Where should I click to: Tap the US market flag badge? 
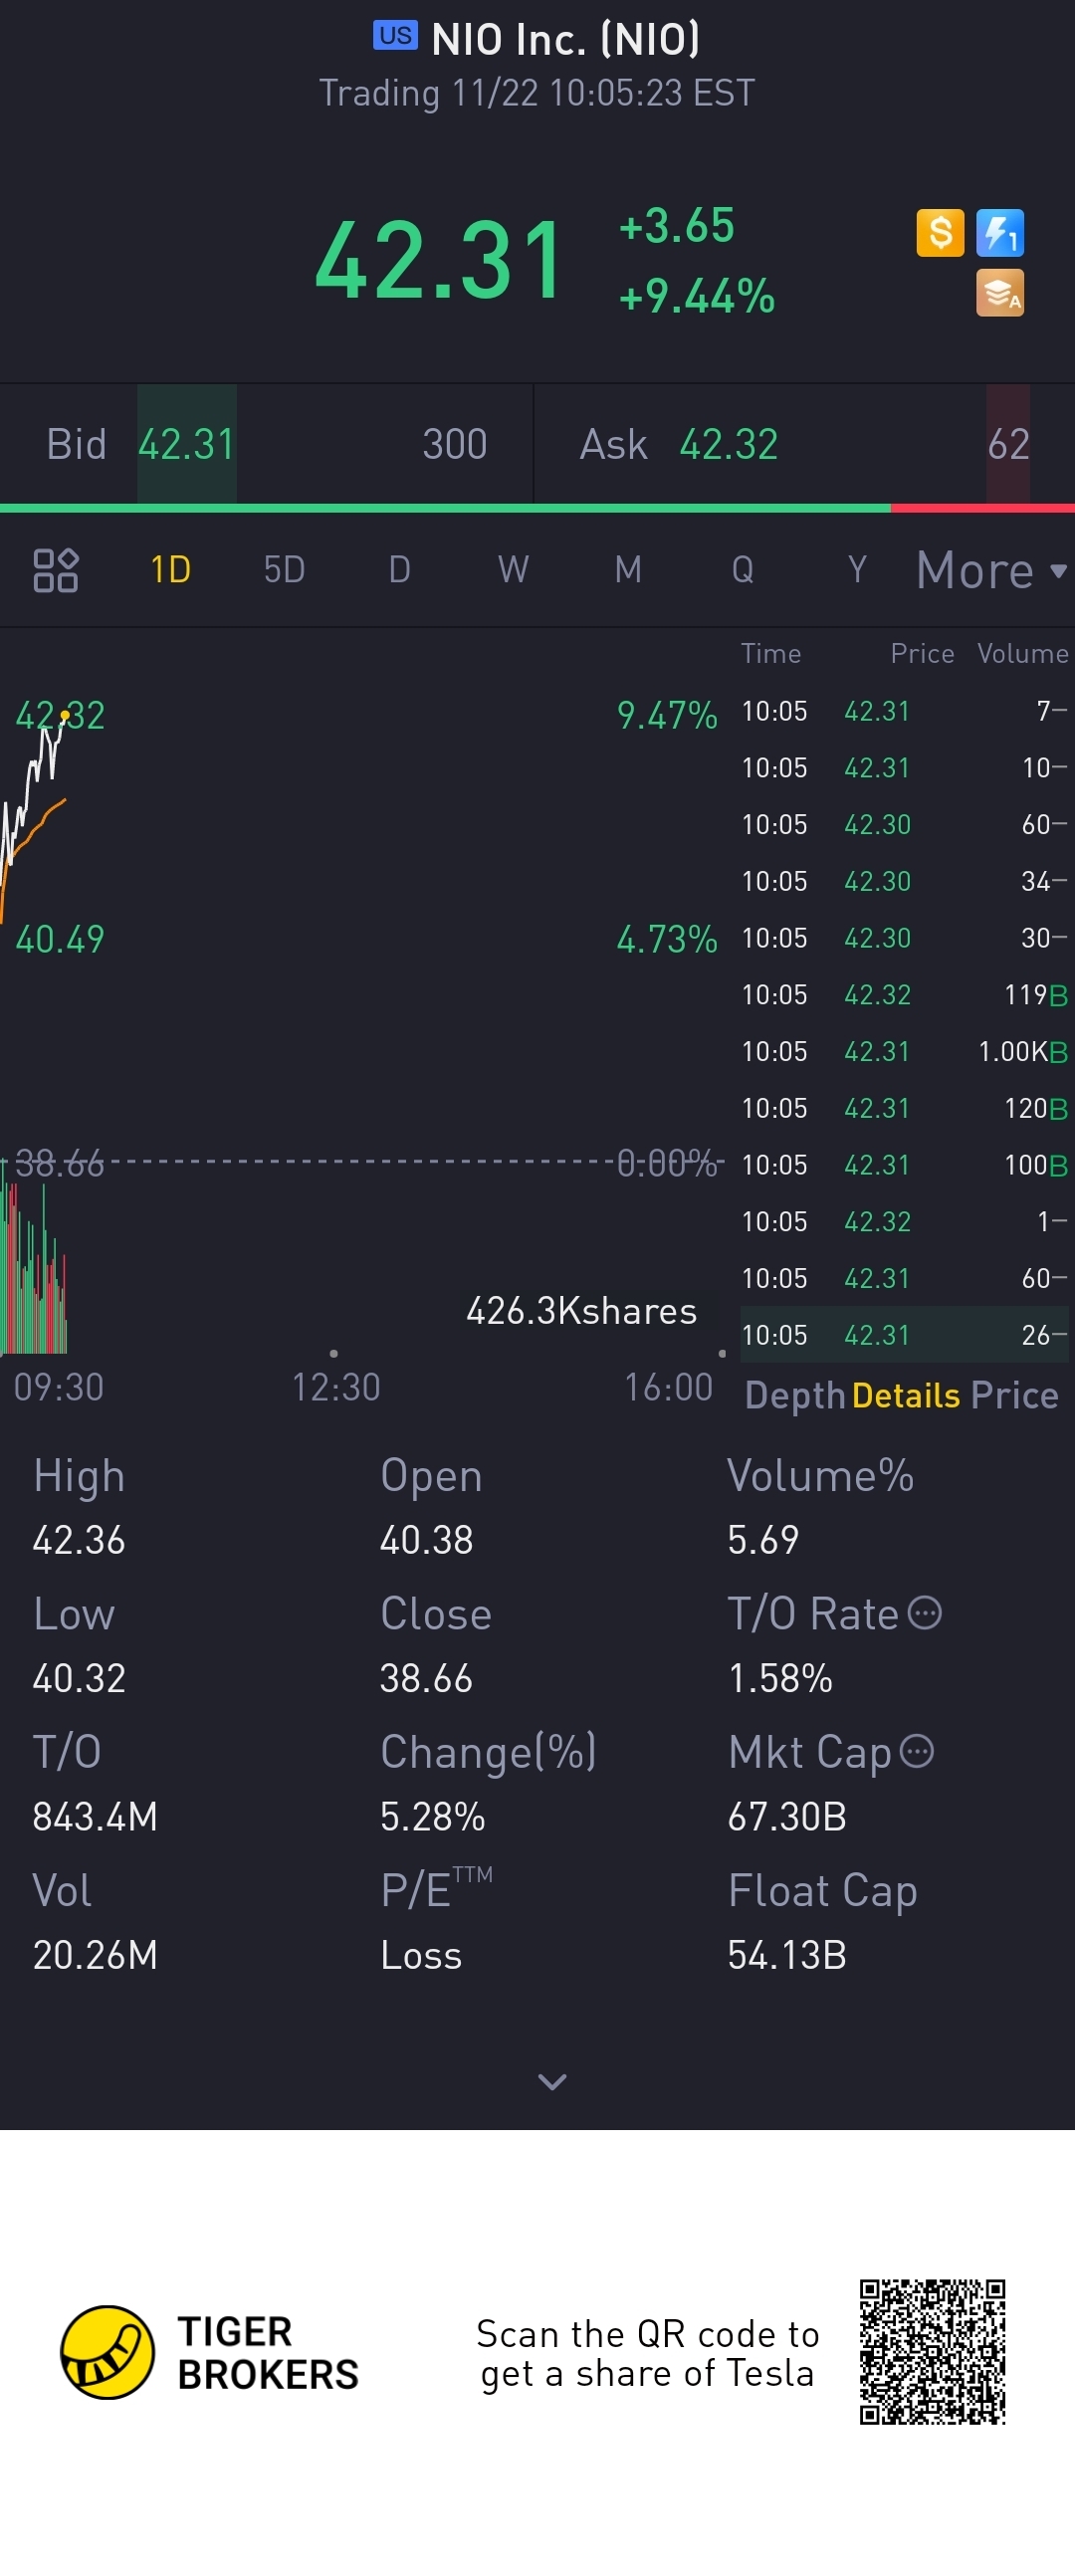pyautogui.click(x=395, y=36)
